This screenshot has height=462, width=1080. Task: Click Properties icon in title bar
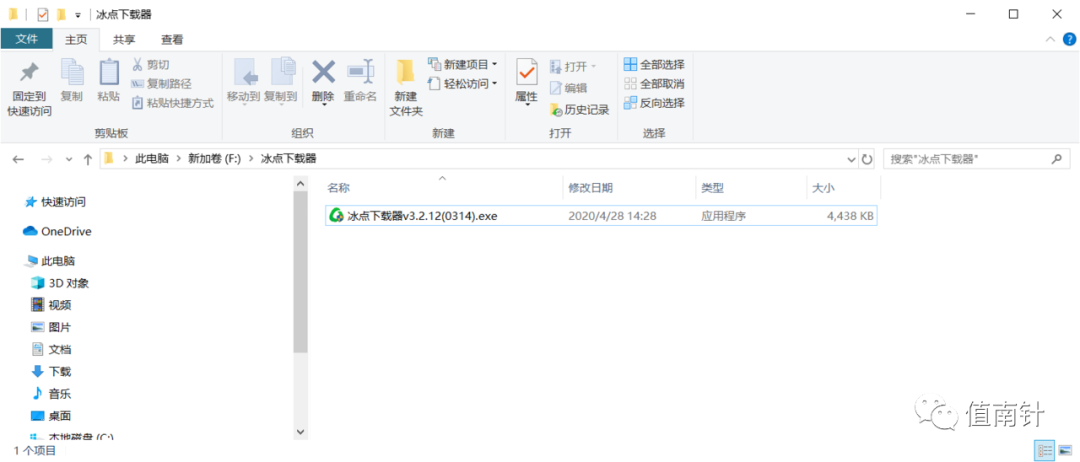coord(43,14)
